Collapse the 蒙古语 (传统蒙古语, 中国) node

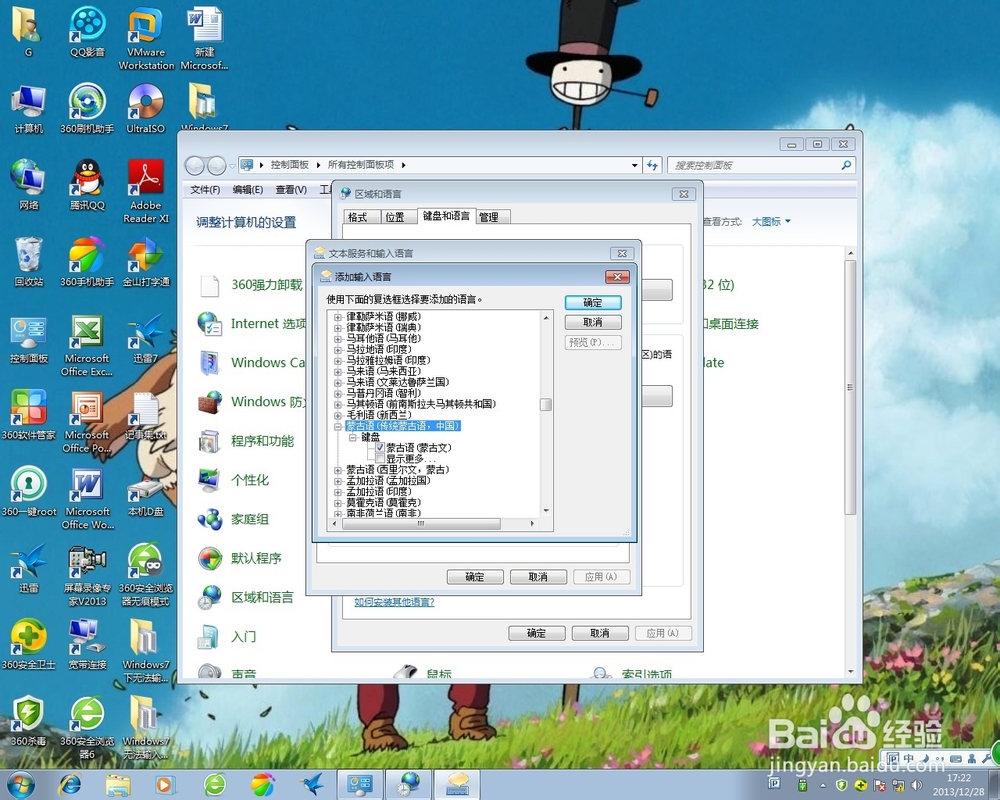tap(338, 426)
